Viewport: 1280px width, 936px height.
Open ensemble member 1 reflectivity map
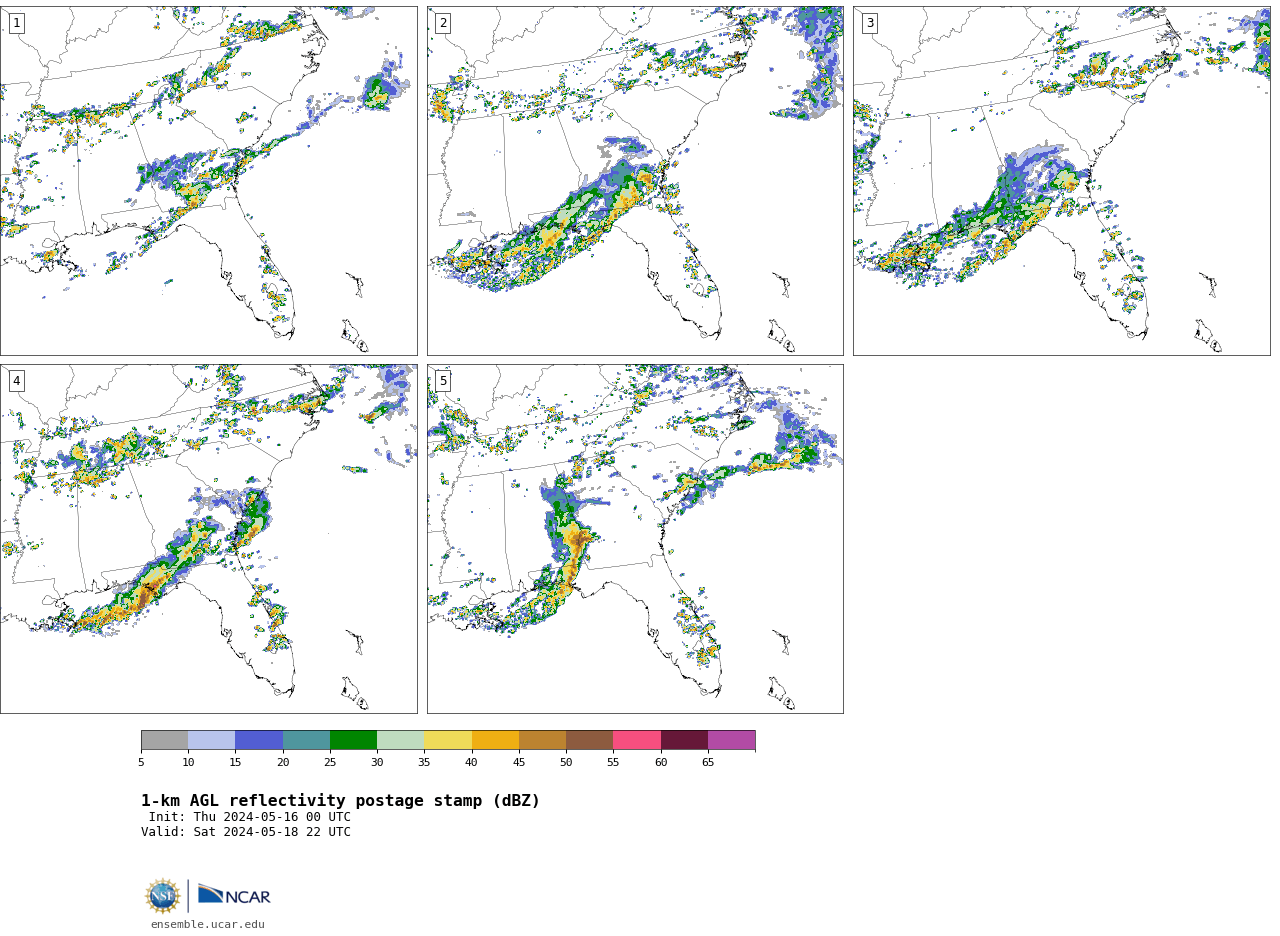point(208,181)
